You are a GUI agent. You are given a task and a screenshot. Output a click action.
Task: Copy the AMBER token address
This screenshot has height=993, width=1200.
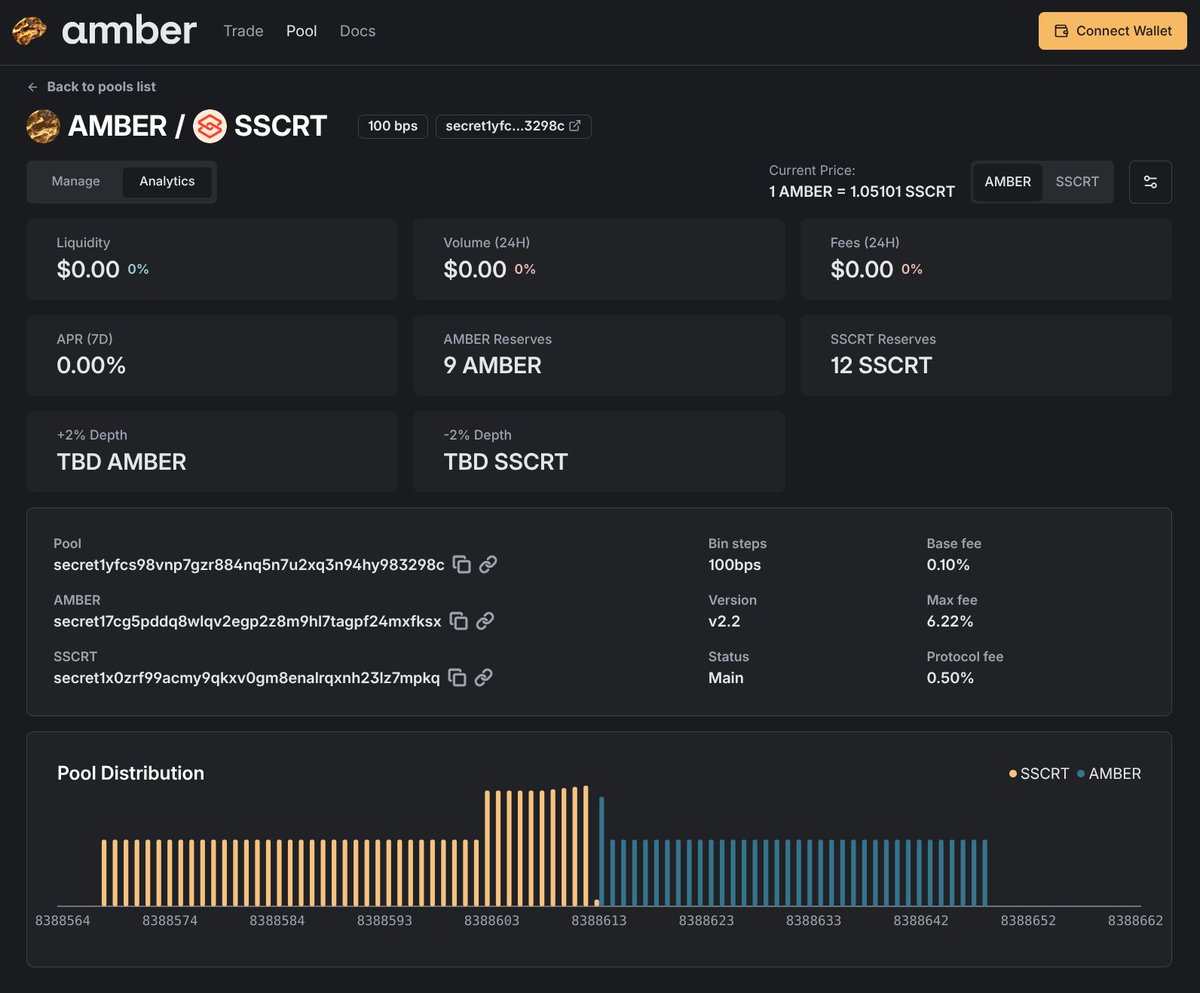[458, 621]
